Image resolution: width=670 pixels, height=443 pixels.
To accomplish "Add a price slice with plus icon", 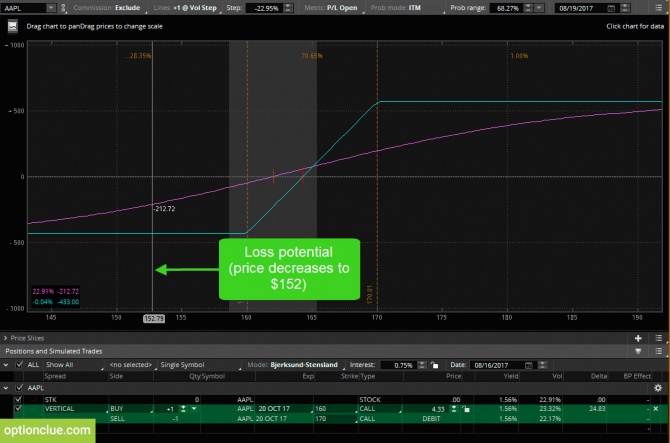I will click(638, 338).
